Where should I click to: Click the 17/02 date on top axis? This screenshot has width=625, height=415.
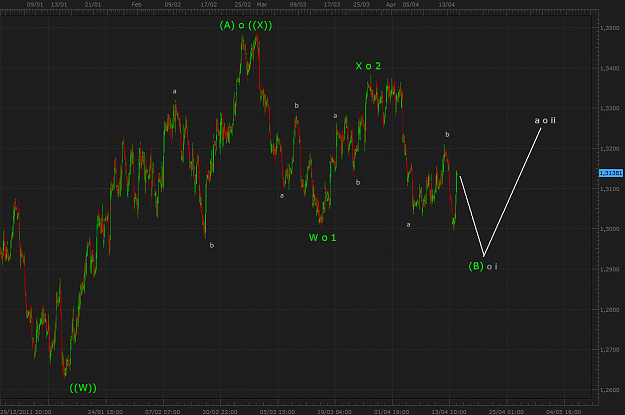tap(208, 4)
